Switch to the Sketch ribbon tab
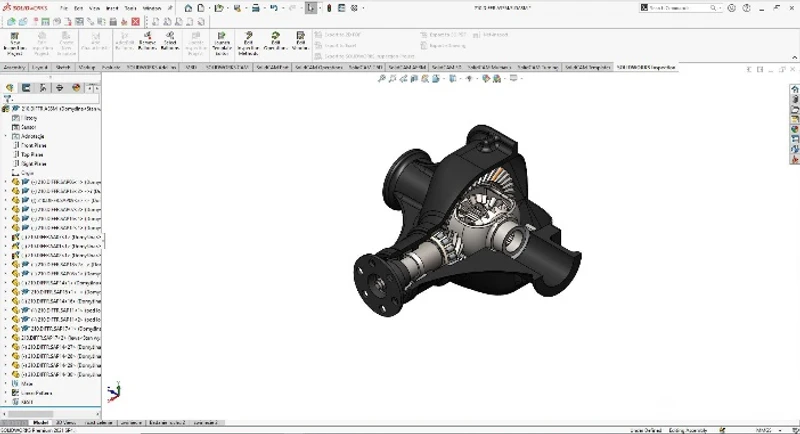 [63, 67]
